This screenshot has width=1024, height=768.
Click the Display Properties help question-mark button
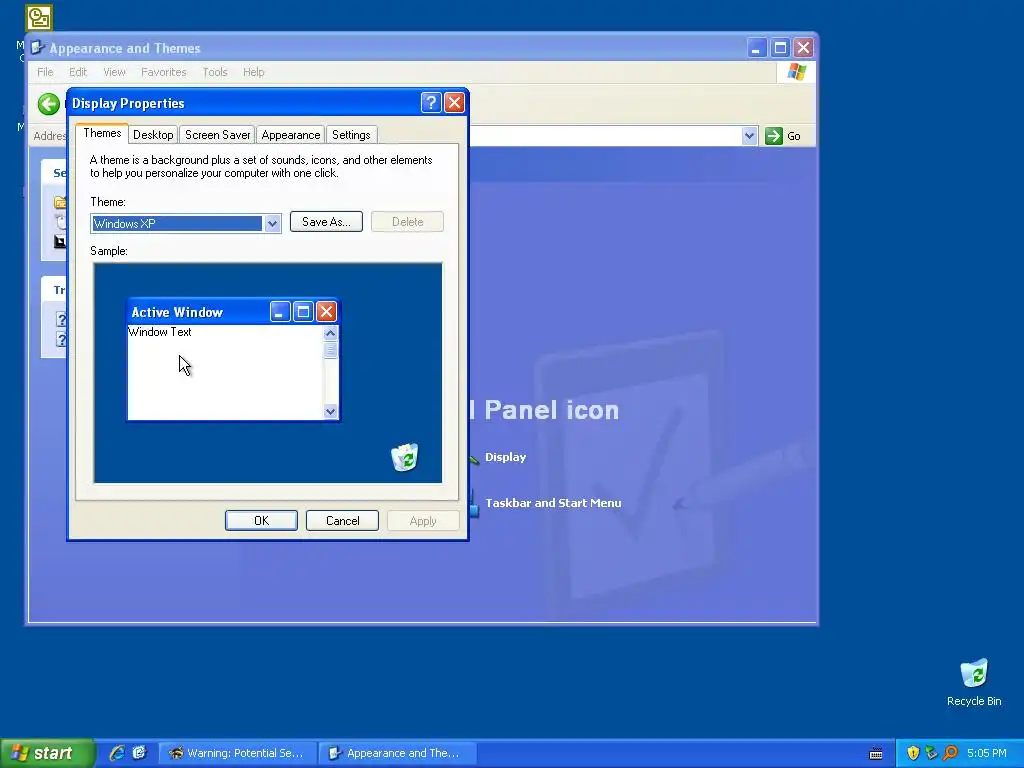[431, 103]
